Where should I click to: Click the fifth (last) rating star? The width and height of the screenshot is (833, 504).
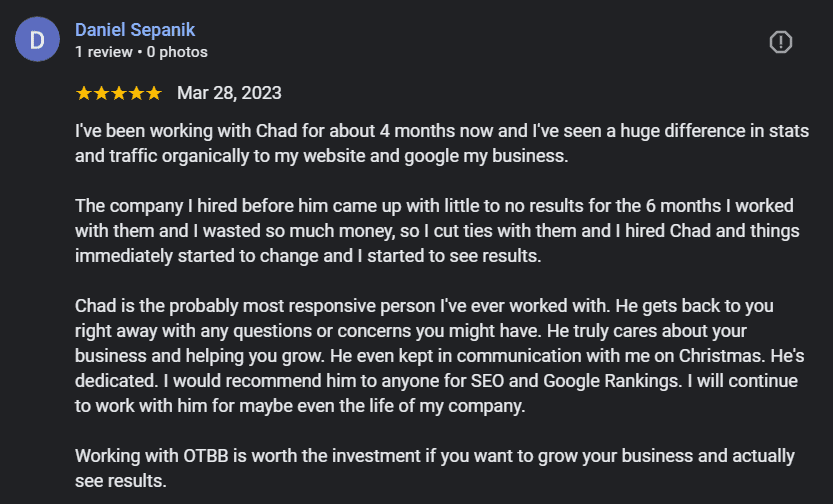tap(154, 93)
